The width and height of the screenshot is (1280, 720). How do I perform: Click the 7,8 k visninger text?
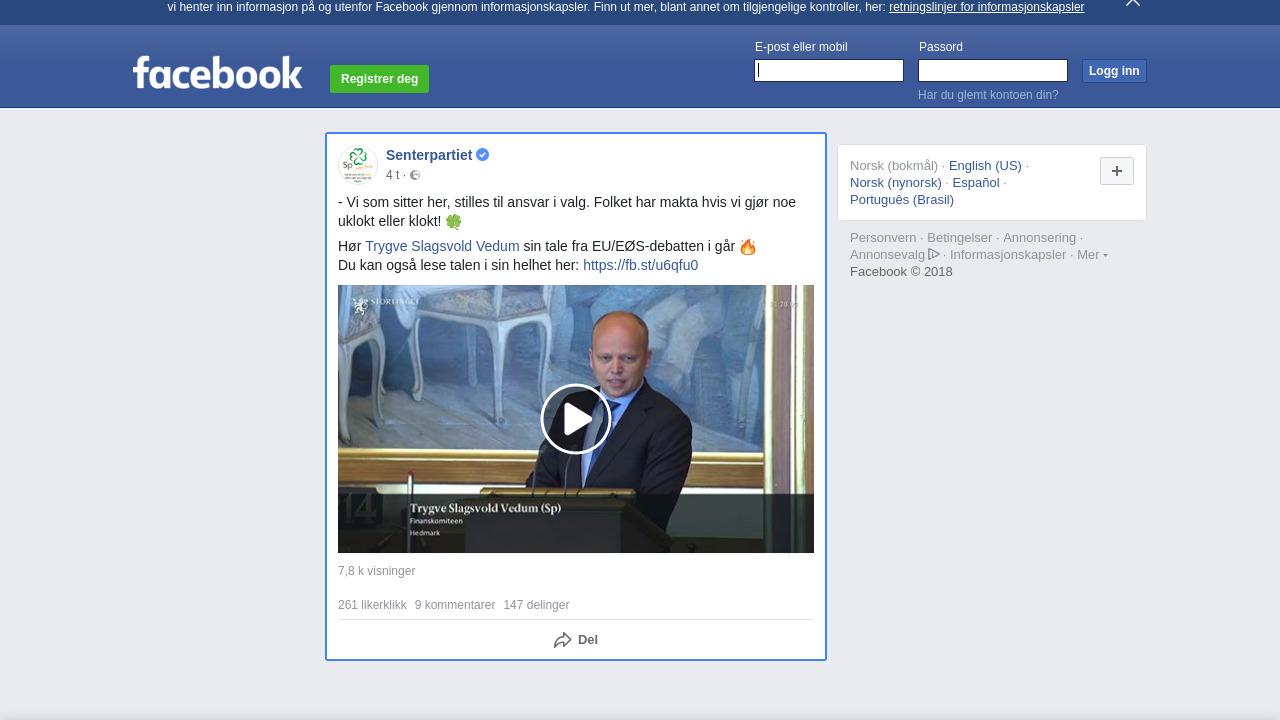(376, 571)
